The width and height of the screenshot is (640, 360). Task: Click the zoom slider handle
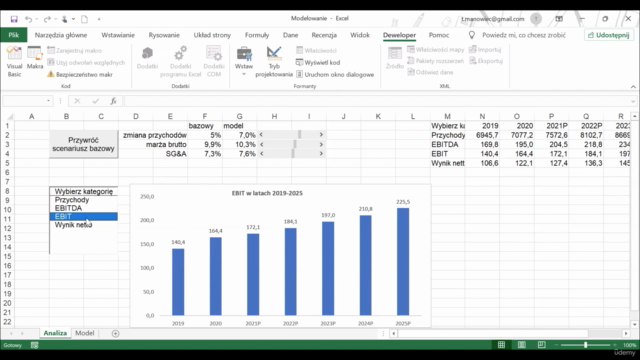(x=585, y=345)
